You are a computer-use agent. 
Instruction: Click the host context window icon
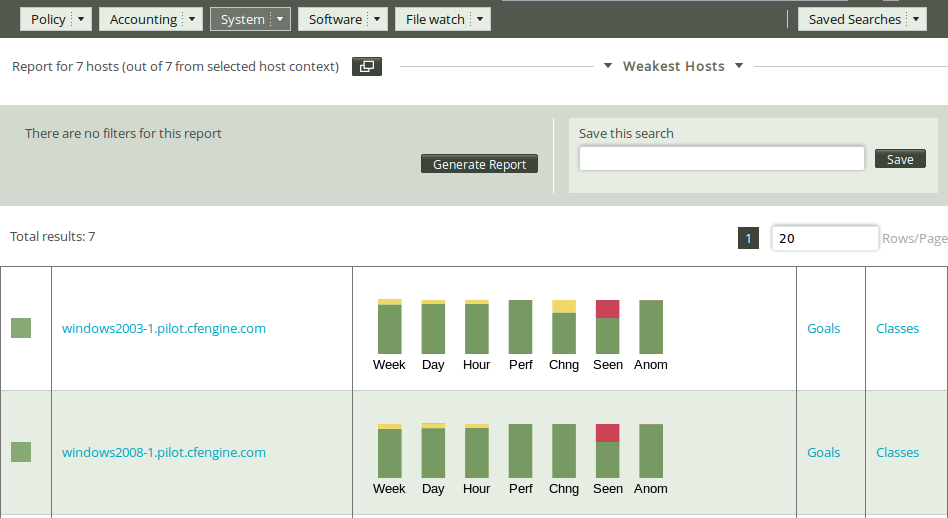click(367, 66)
